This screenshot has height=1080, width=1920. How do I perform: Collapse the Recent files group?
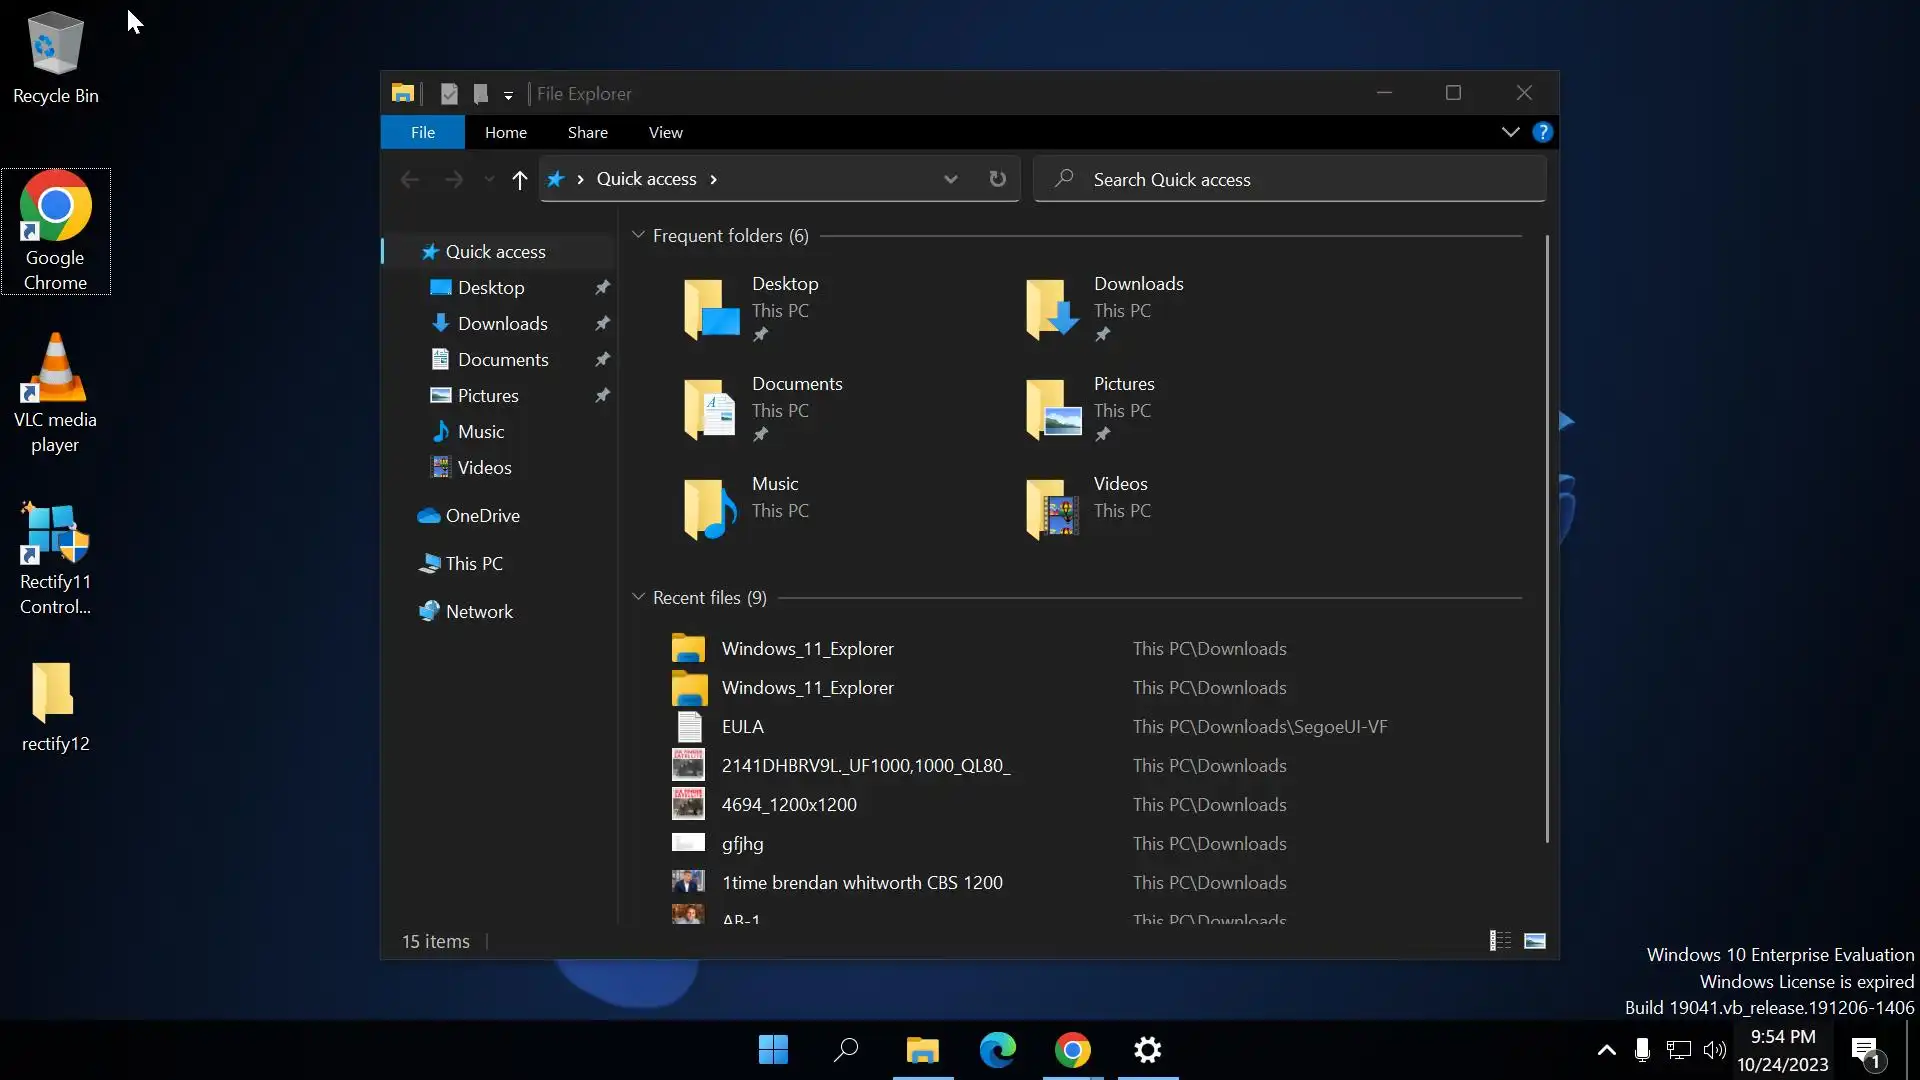tap(638, 598)
